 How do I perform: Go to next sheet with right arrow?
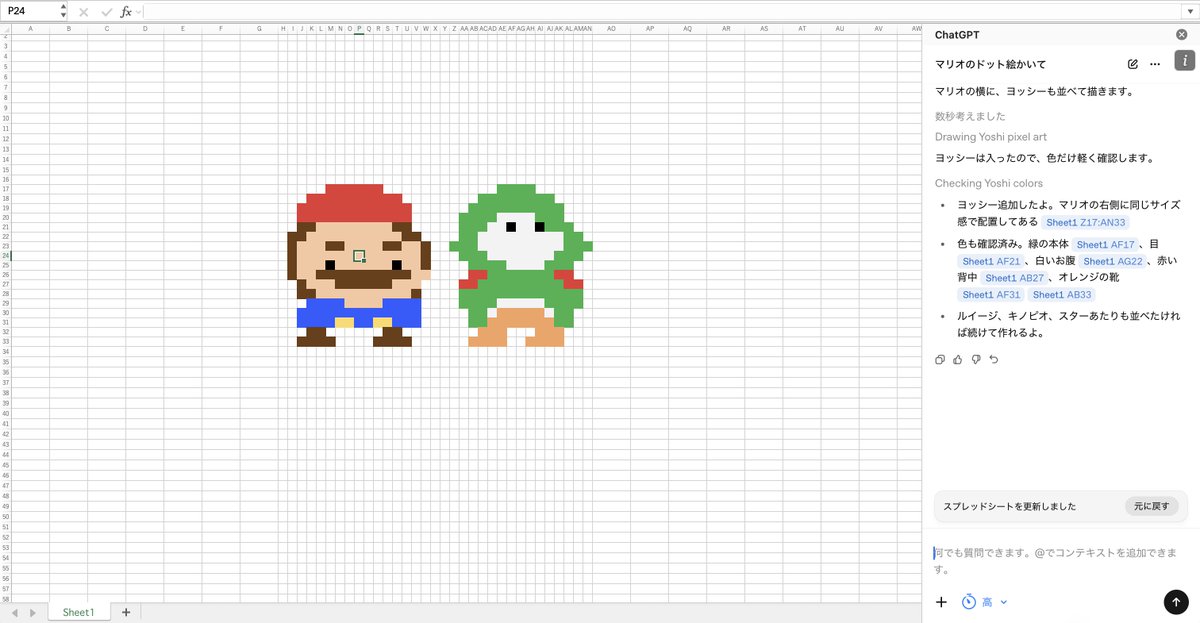pos(32,612)
